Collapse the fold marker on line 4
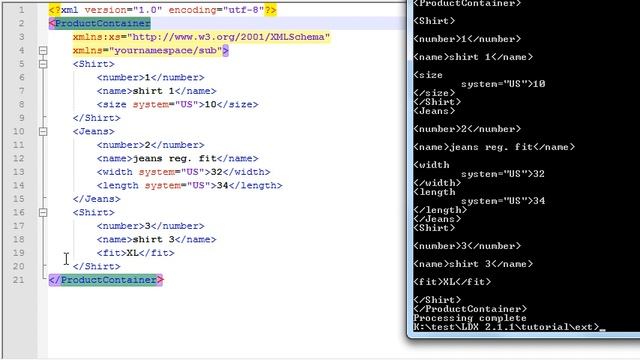The height and width of the screenshot is (360, 640). pyautogui.click(x=43, y=50)
